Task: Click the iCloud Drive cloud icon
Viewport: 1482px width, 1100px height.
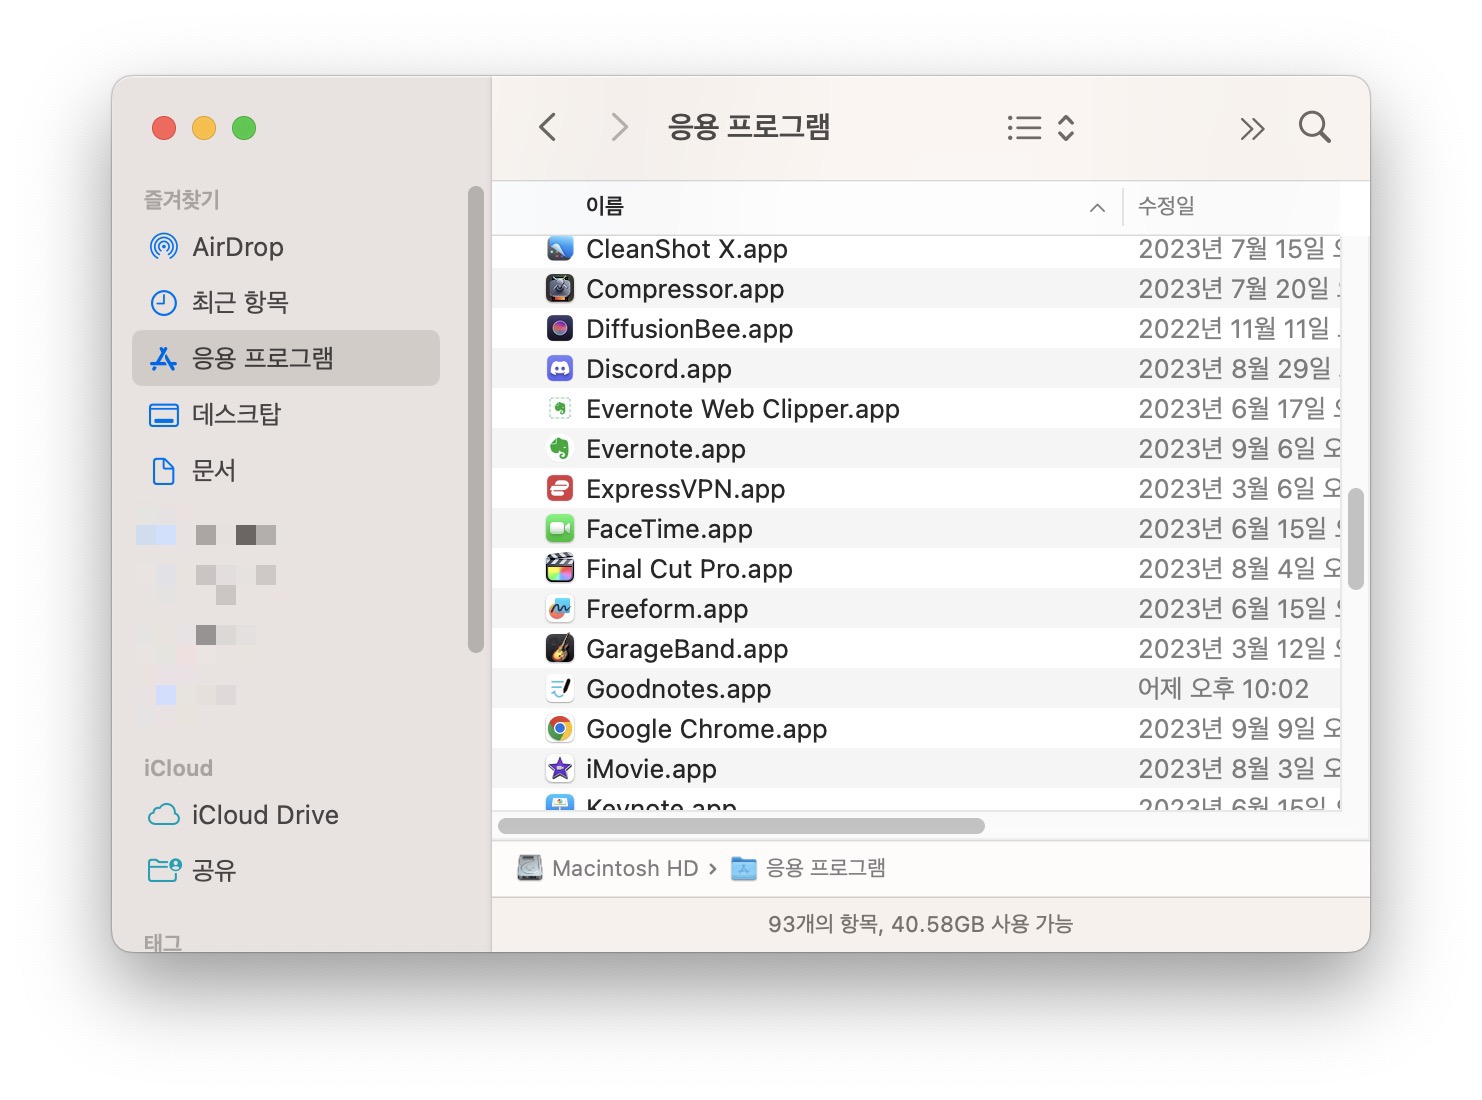Action: coord(163,815)
